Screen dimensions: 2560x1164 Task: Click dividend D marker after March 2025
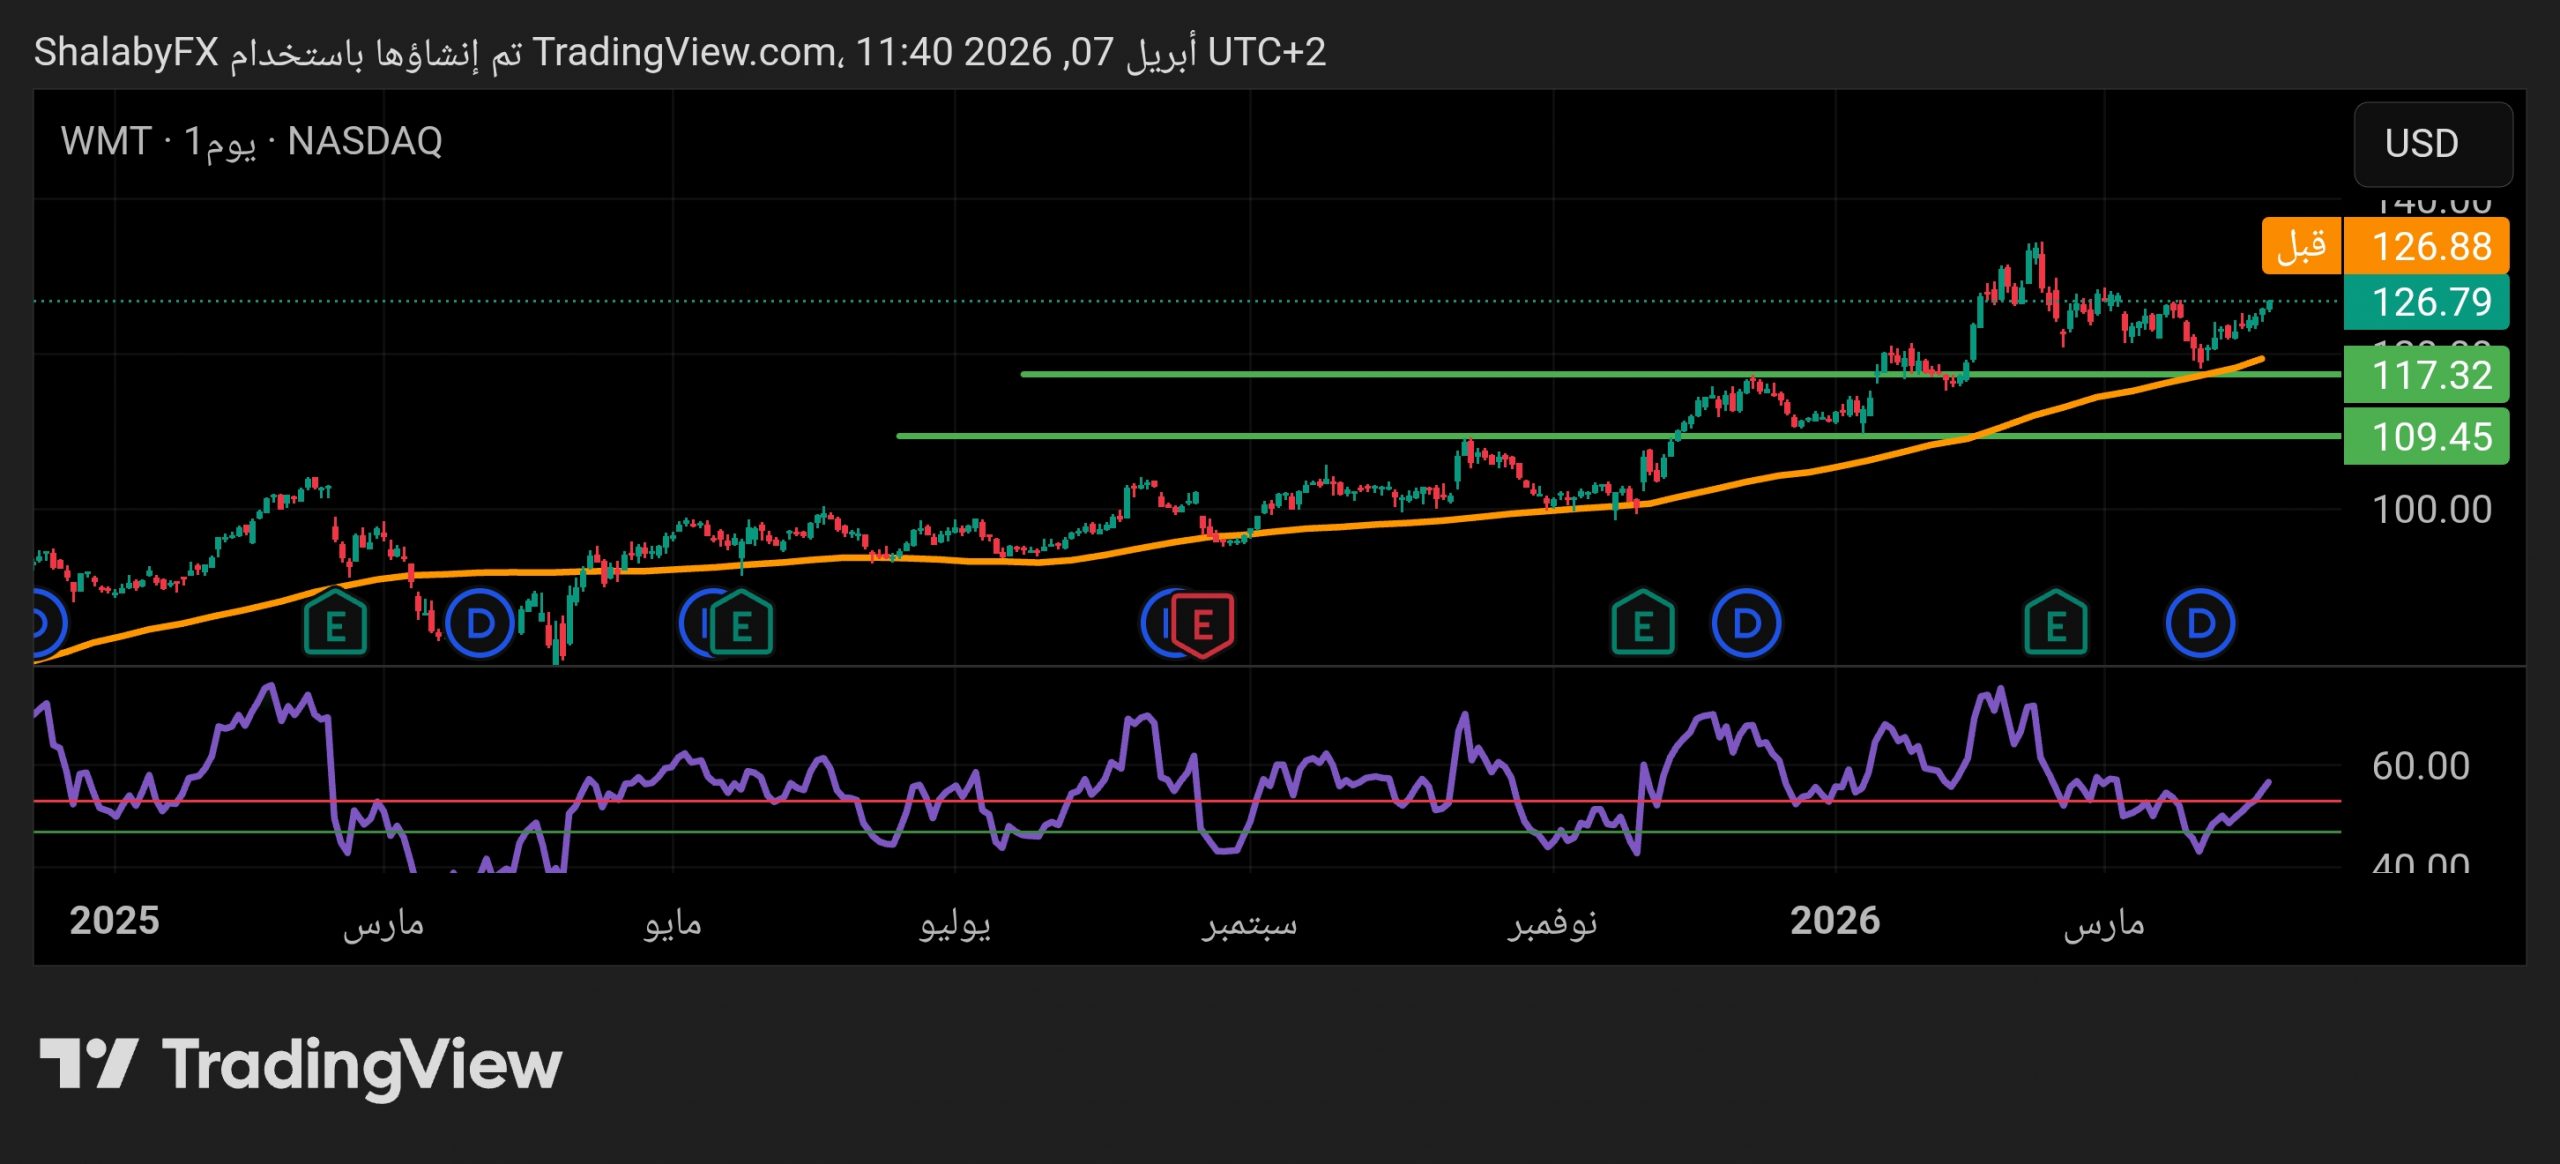(x=480, y=625)
